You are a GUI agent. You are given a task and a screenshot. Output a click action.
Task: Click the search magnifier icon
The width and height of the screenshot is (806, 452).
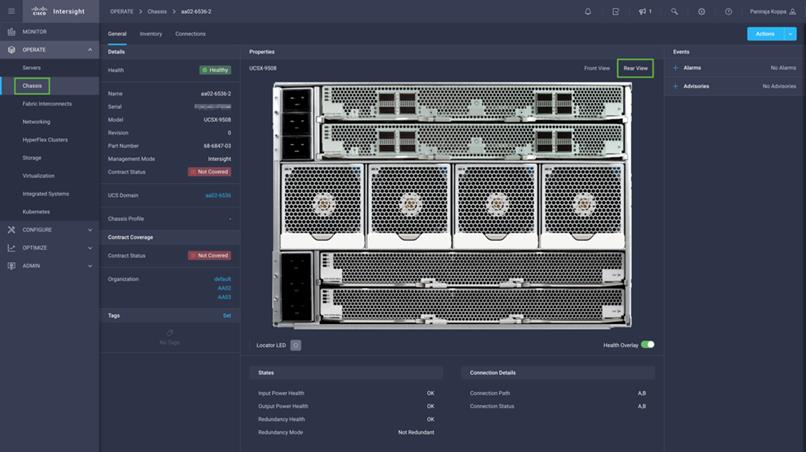pos(674,11)
